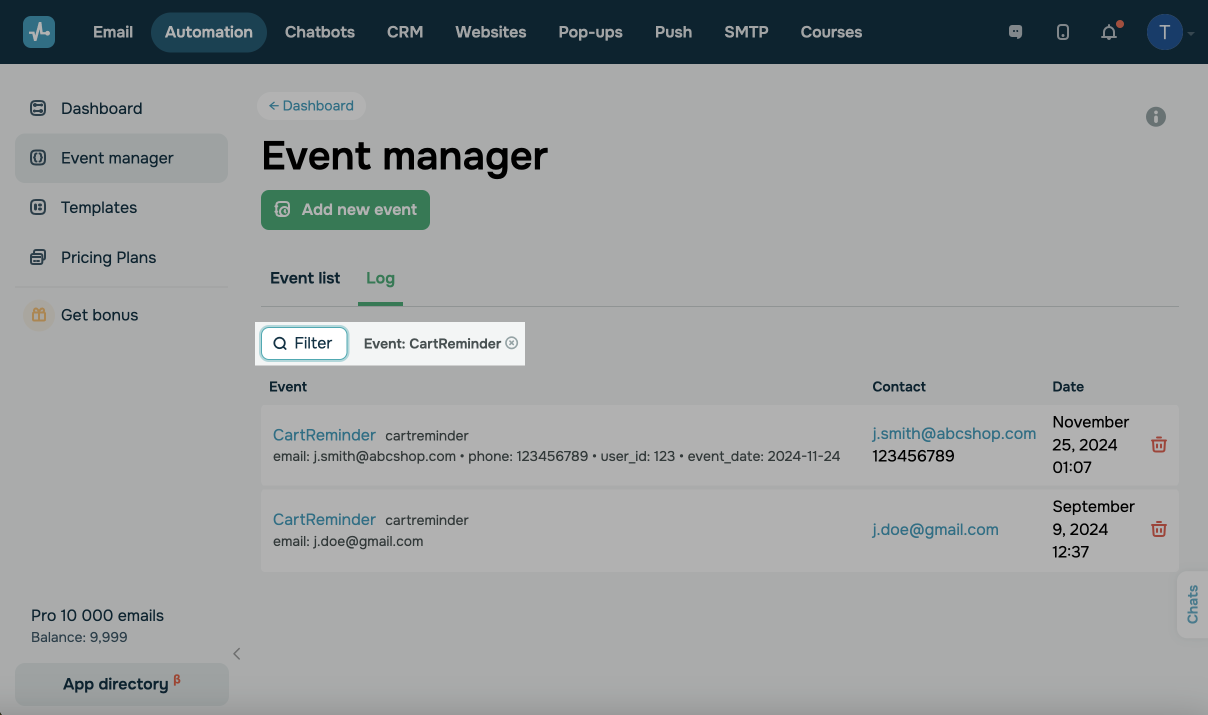Open the Dashboard sidebar item
This screenshot has width=1208, height=715.
point(121,108)
